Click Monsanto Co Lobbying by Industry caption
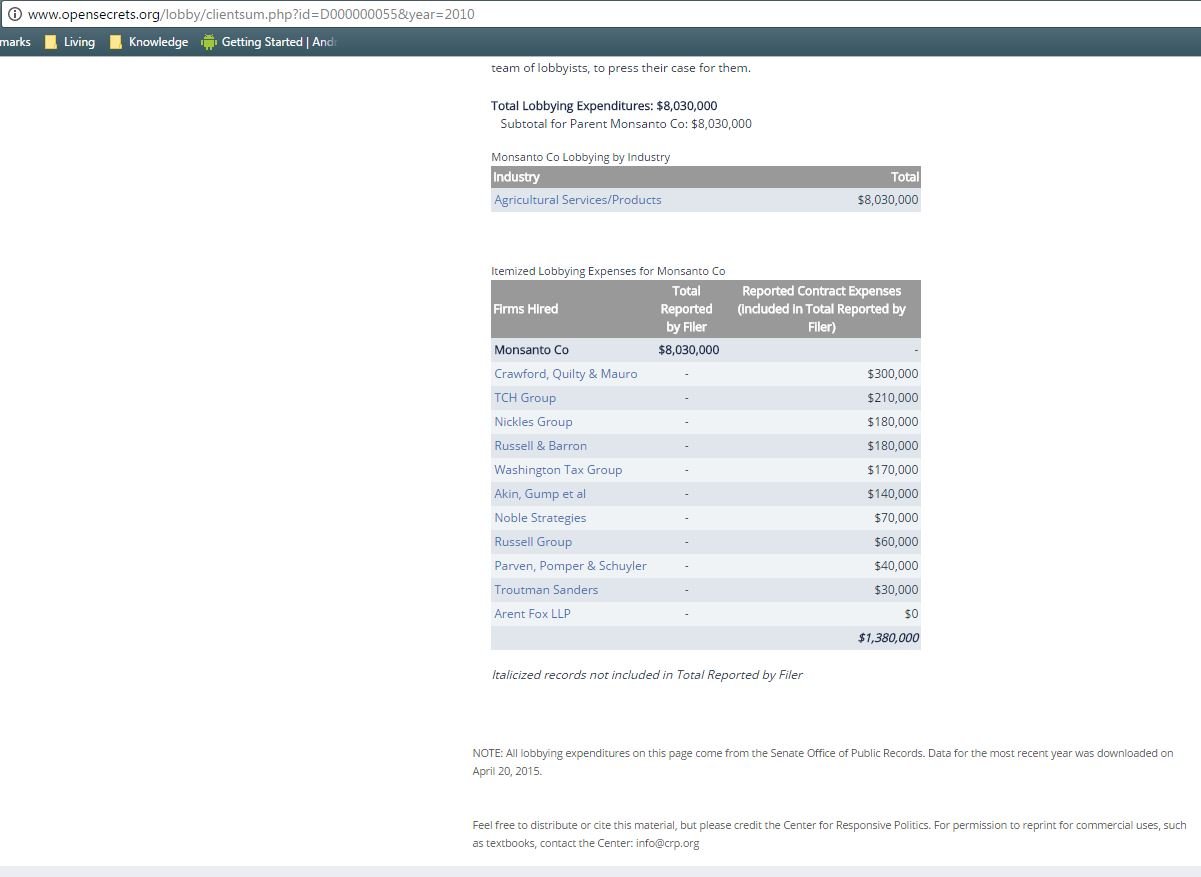This screenshot has height=877, width=1201. (580, 157)
